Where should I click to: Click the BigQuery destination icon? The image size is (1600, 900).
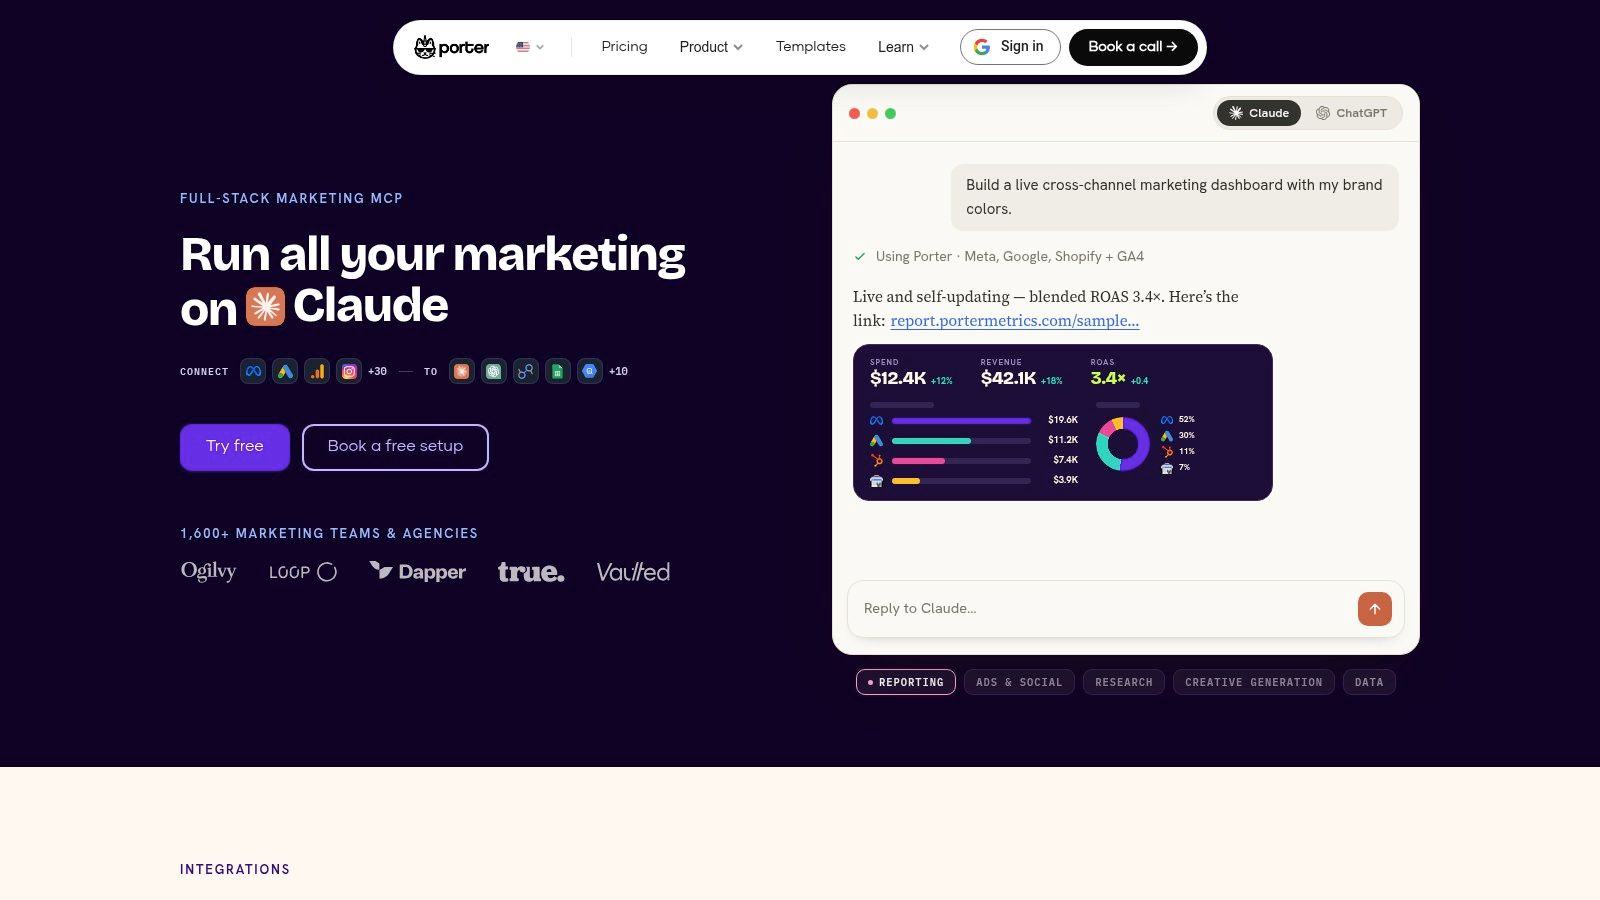(590, 371)
